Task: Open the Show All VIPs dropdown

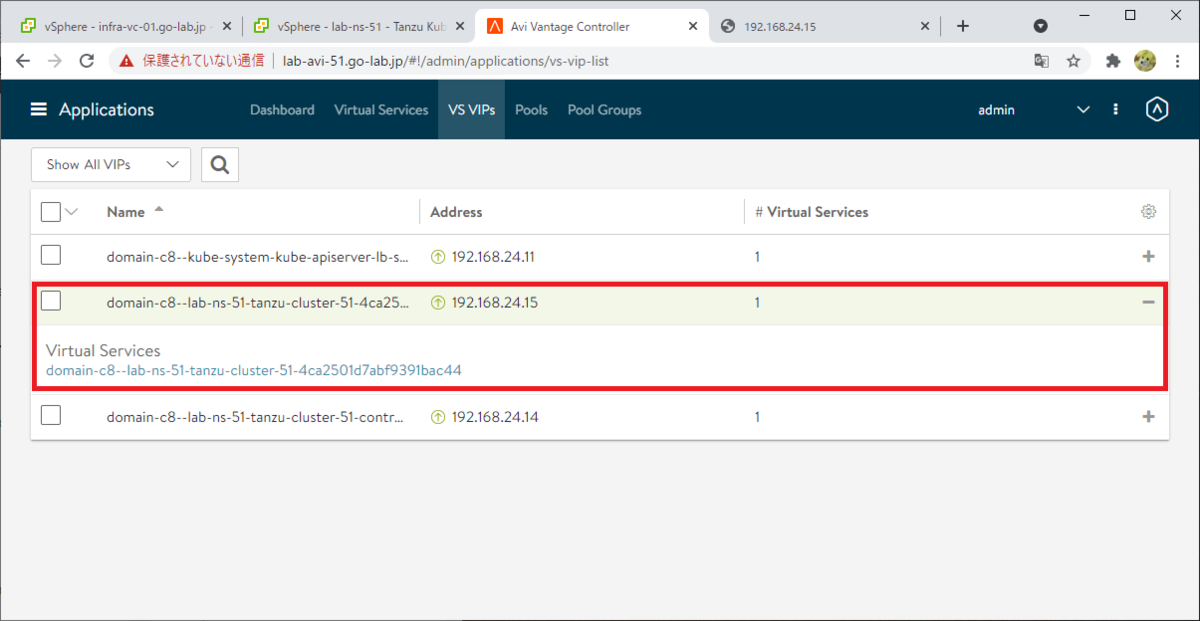Action: (111, 164)
